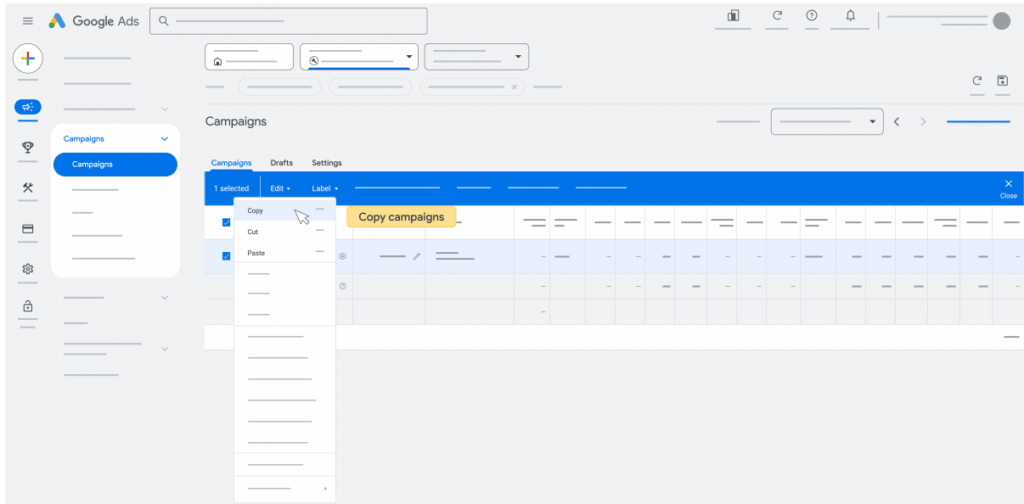Screen dimensions: 1024x504
Task: Close the blue selection bar
Action: pos(1008,186)
